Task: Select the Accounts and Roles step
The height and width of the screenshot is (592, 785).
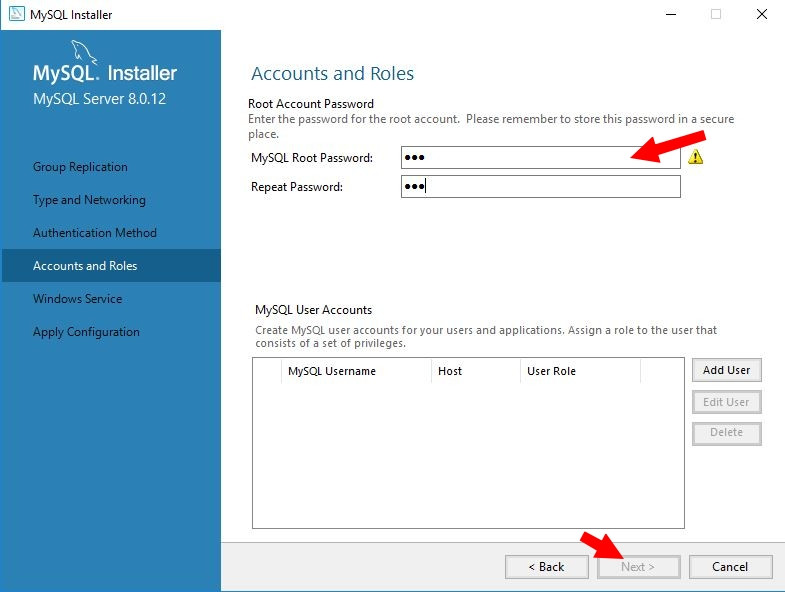Action: pos(111,265)
